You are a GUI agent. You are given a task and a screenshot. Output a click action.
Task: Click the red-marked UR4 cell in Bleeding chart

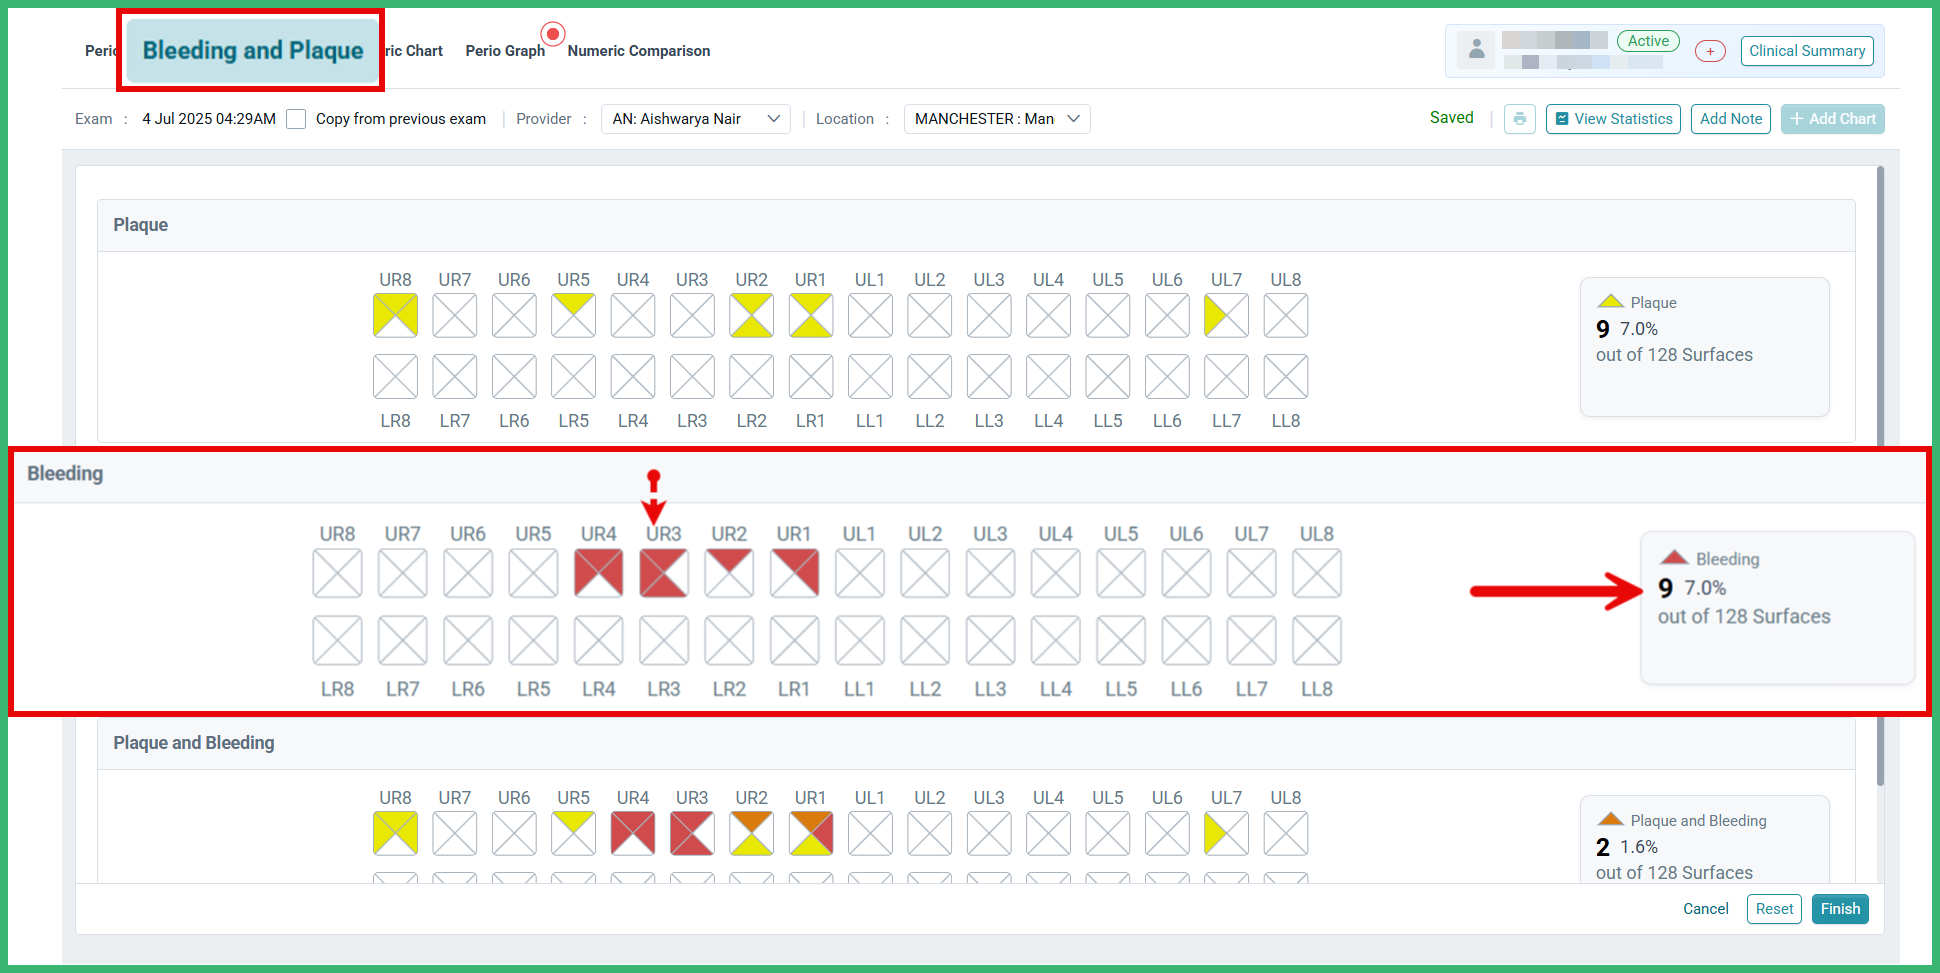click(x=598, y=571)
